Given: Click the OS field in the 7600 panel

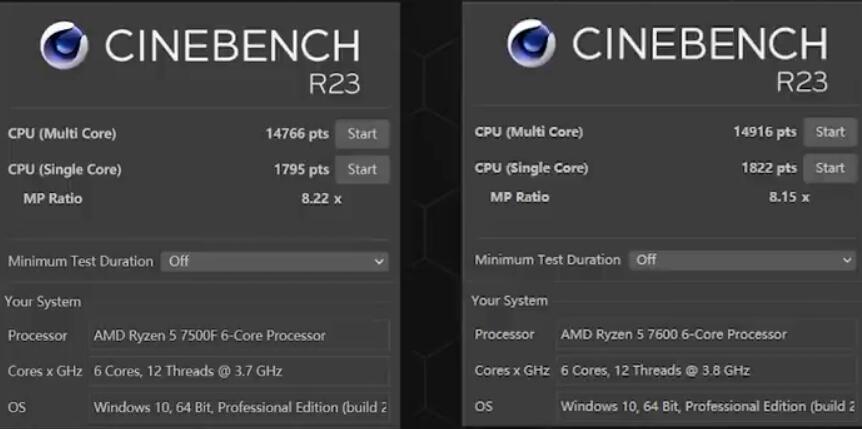Looking at the screenshot, I should point(707,406).
